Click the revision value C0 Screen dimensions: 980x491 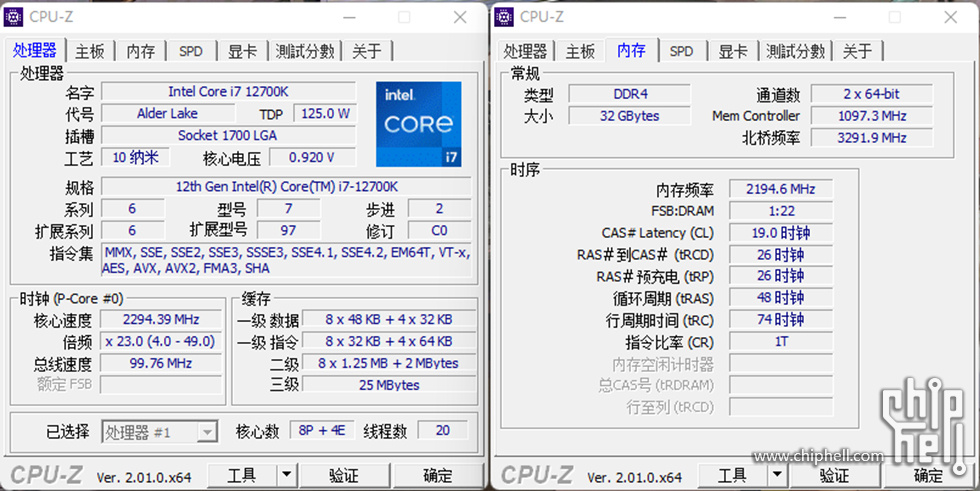(439, 231)
